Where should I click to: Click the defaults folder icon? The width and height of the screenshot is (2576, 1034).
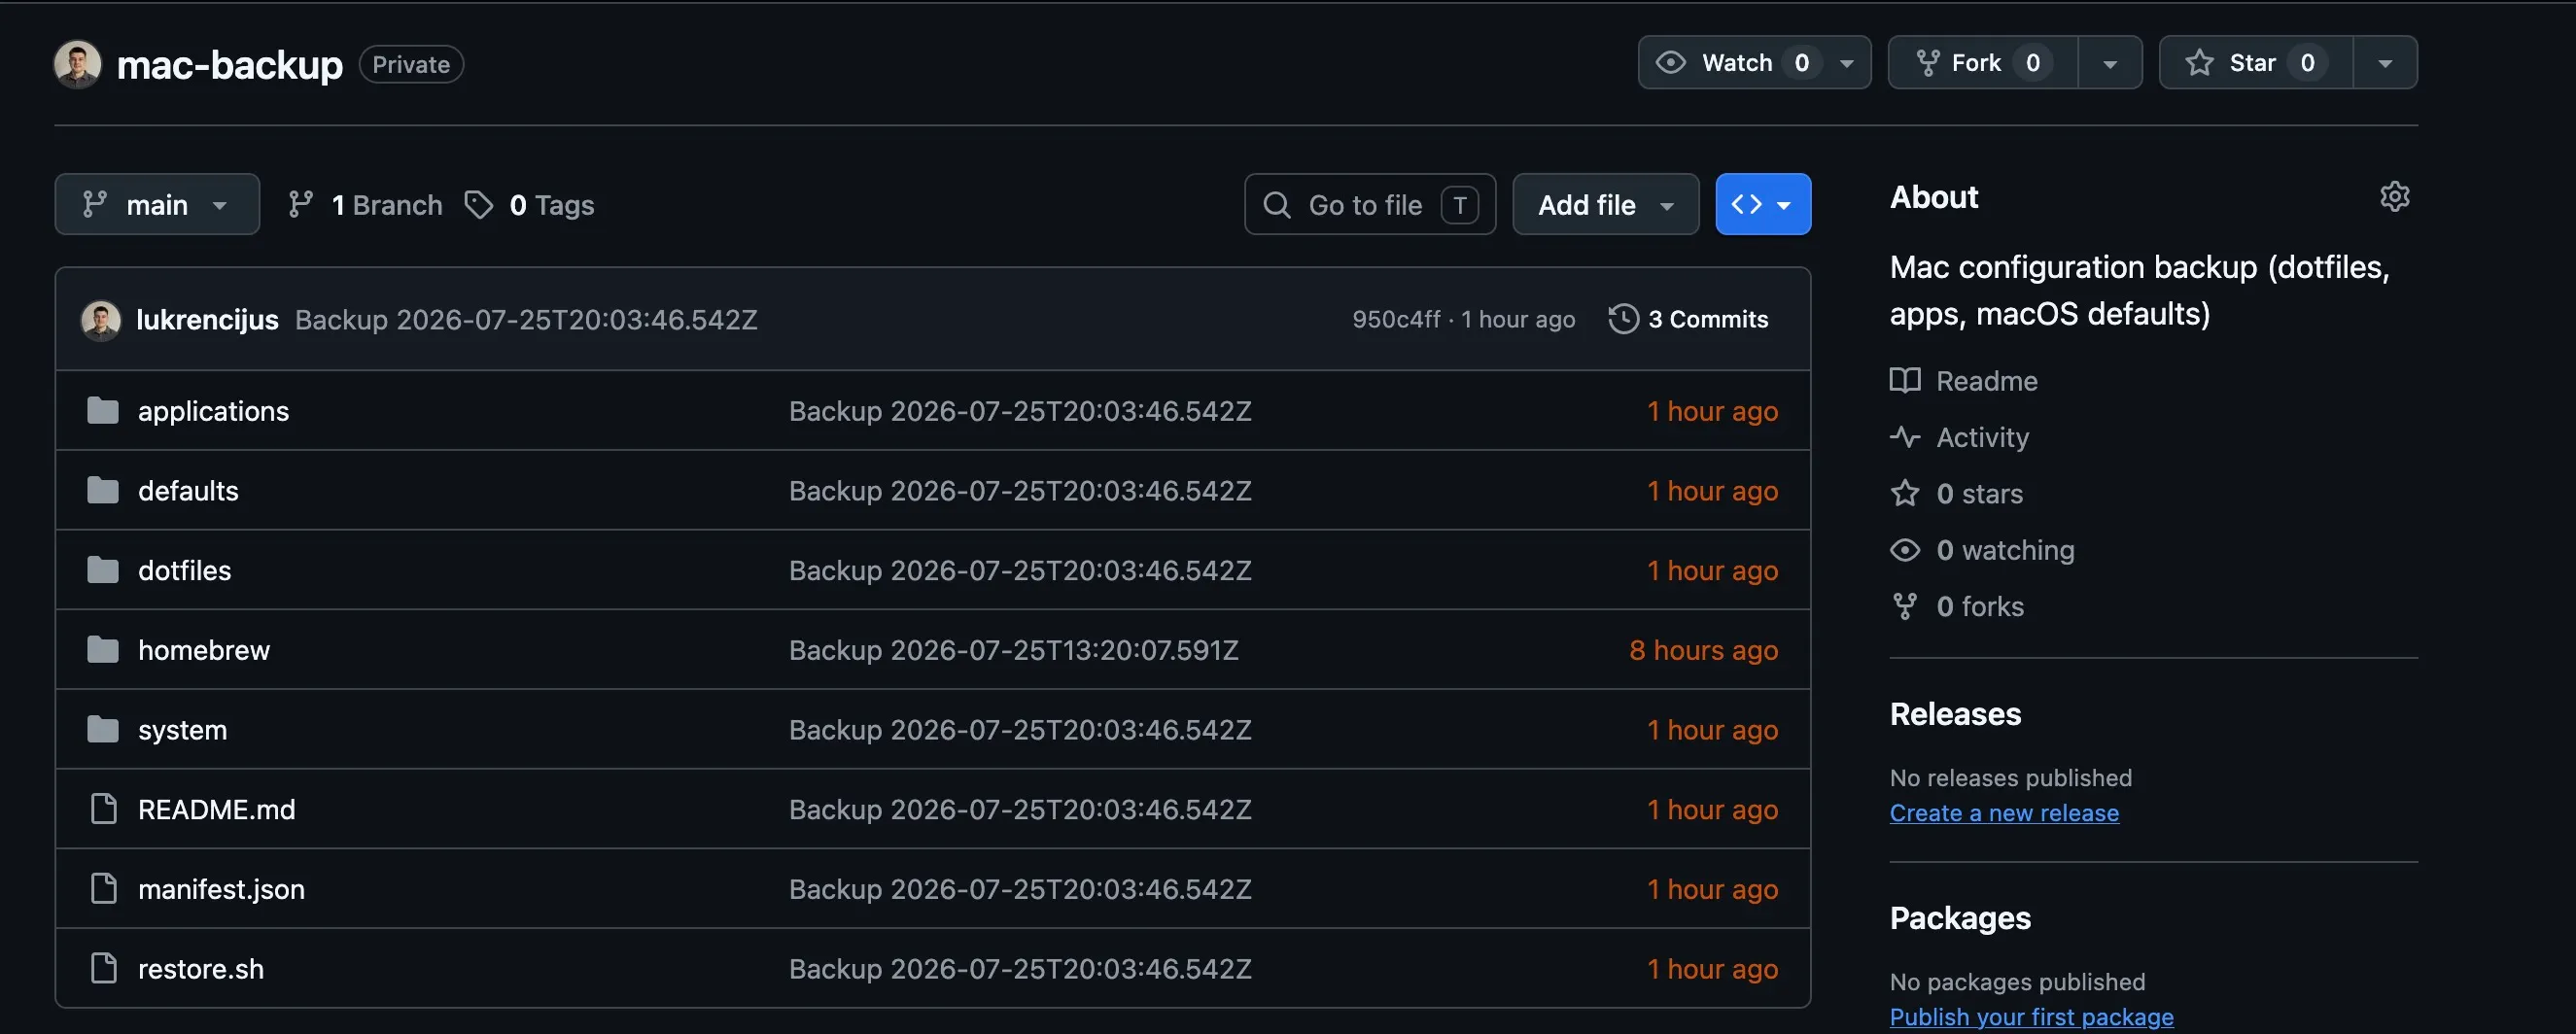(102, 491)
